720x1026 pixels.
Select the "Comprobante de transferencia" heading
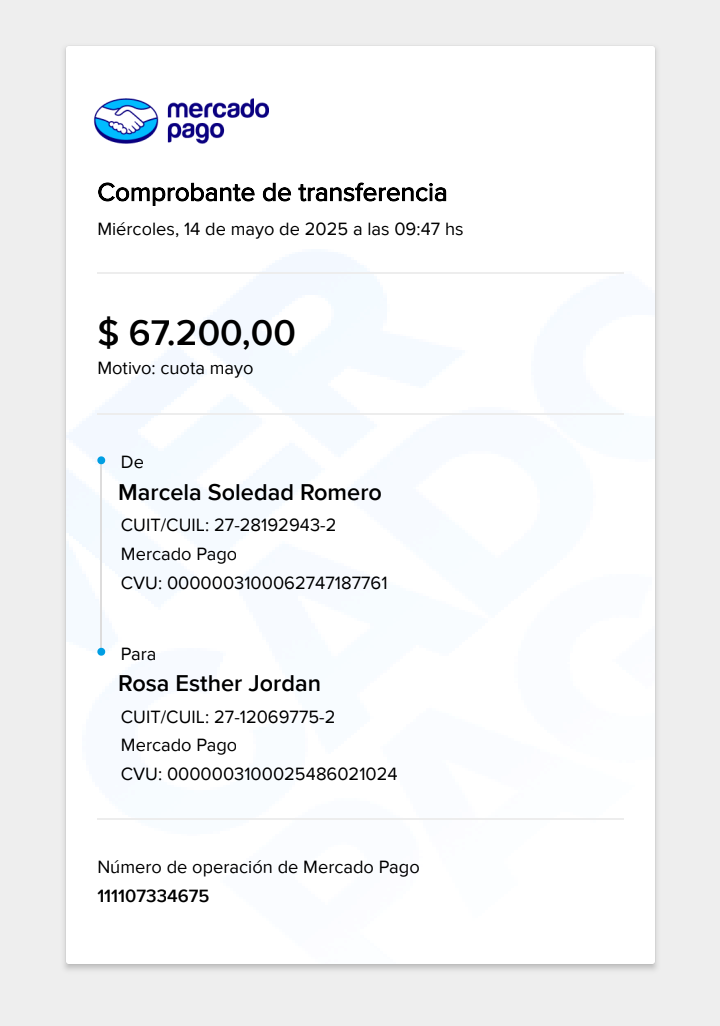click(272, 192)
